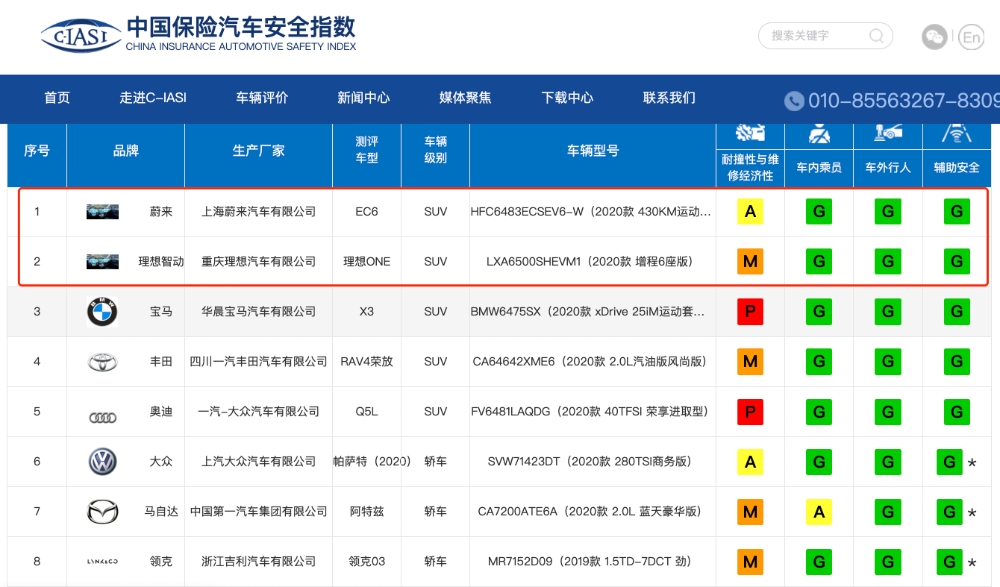Viewport: 1000px width, 587px height.
Task: Click orange M rating for RAV4荣放
Action: point(750,362)
